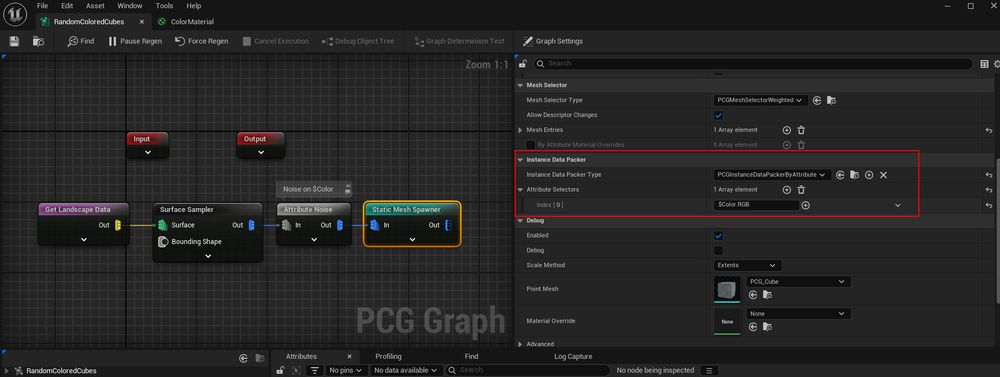This screenshot has width=1000, height=377.
Task: Delete all Attribute Selectors elements with trash icon
Action: point(801,189)
